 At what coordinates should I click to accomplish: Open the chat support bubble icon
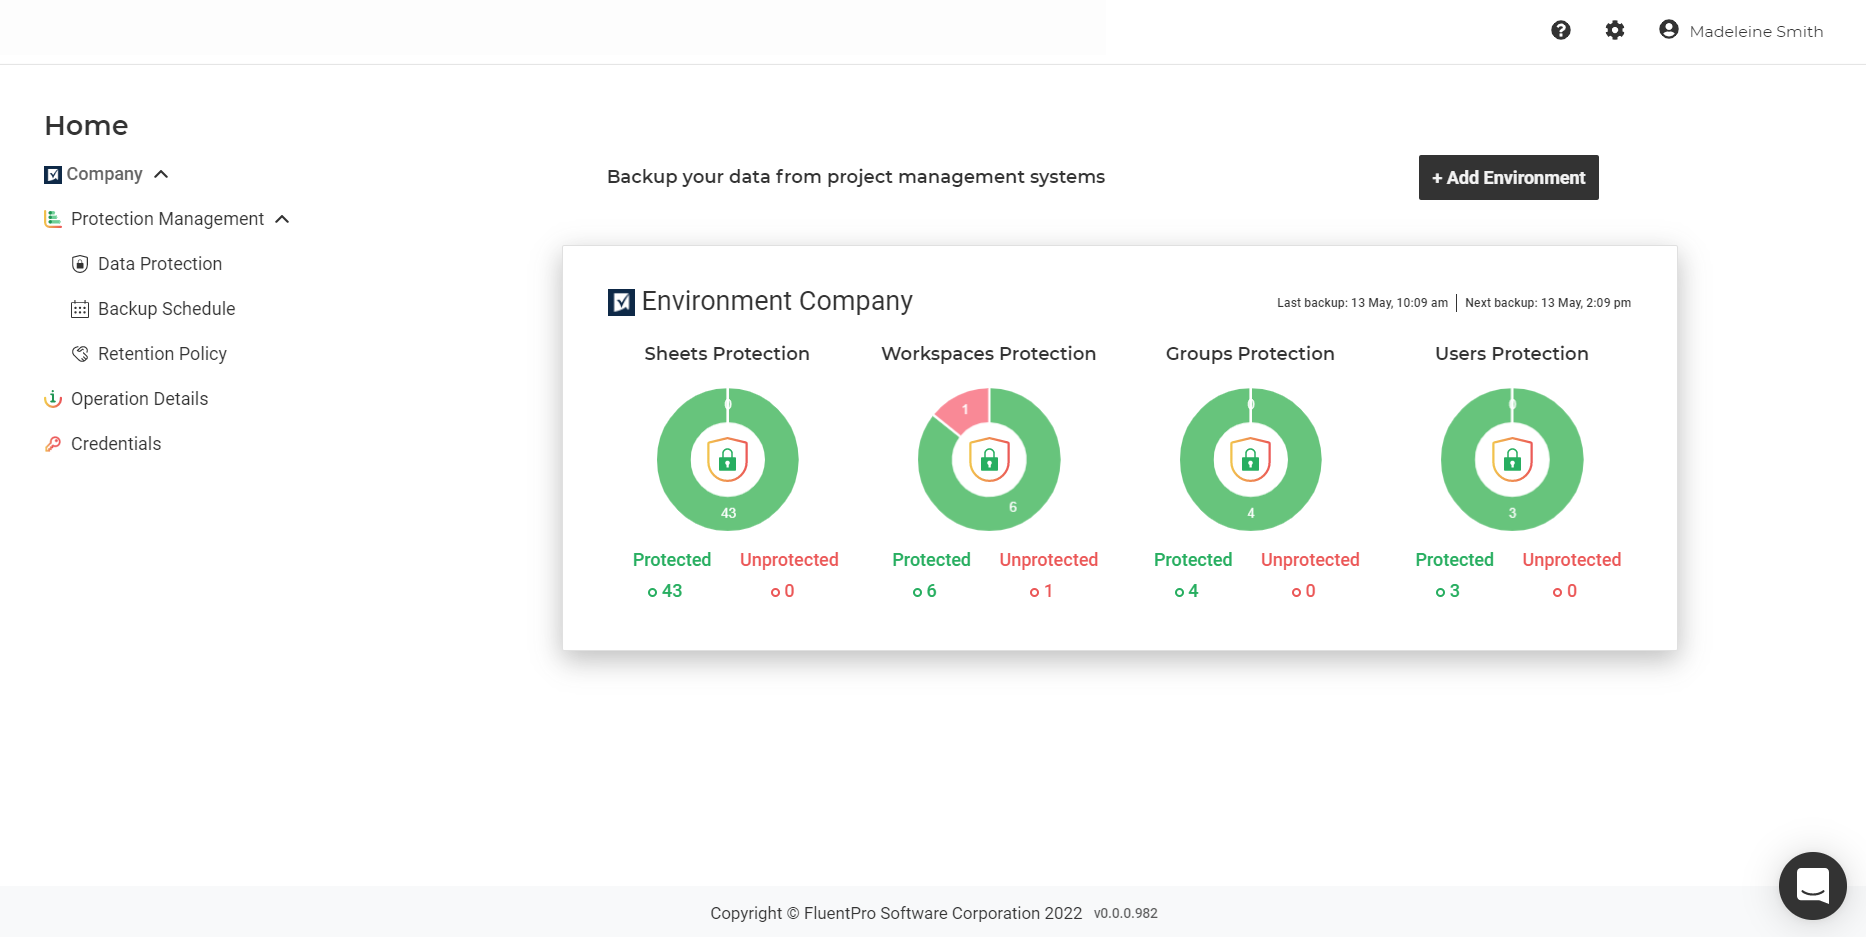pos(1813,886)
